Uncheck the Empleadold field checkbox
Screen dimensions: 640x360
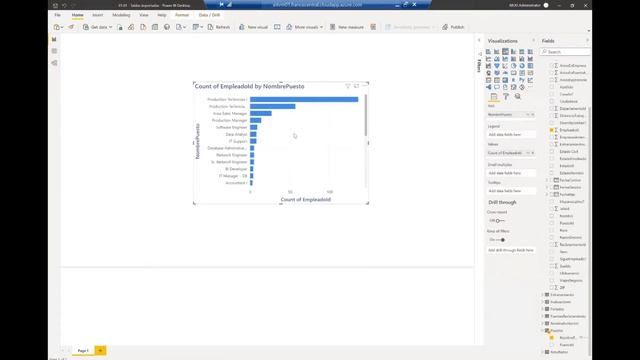tap(552, 130)
